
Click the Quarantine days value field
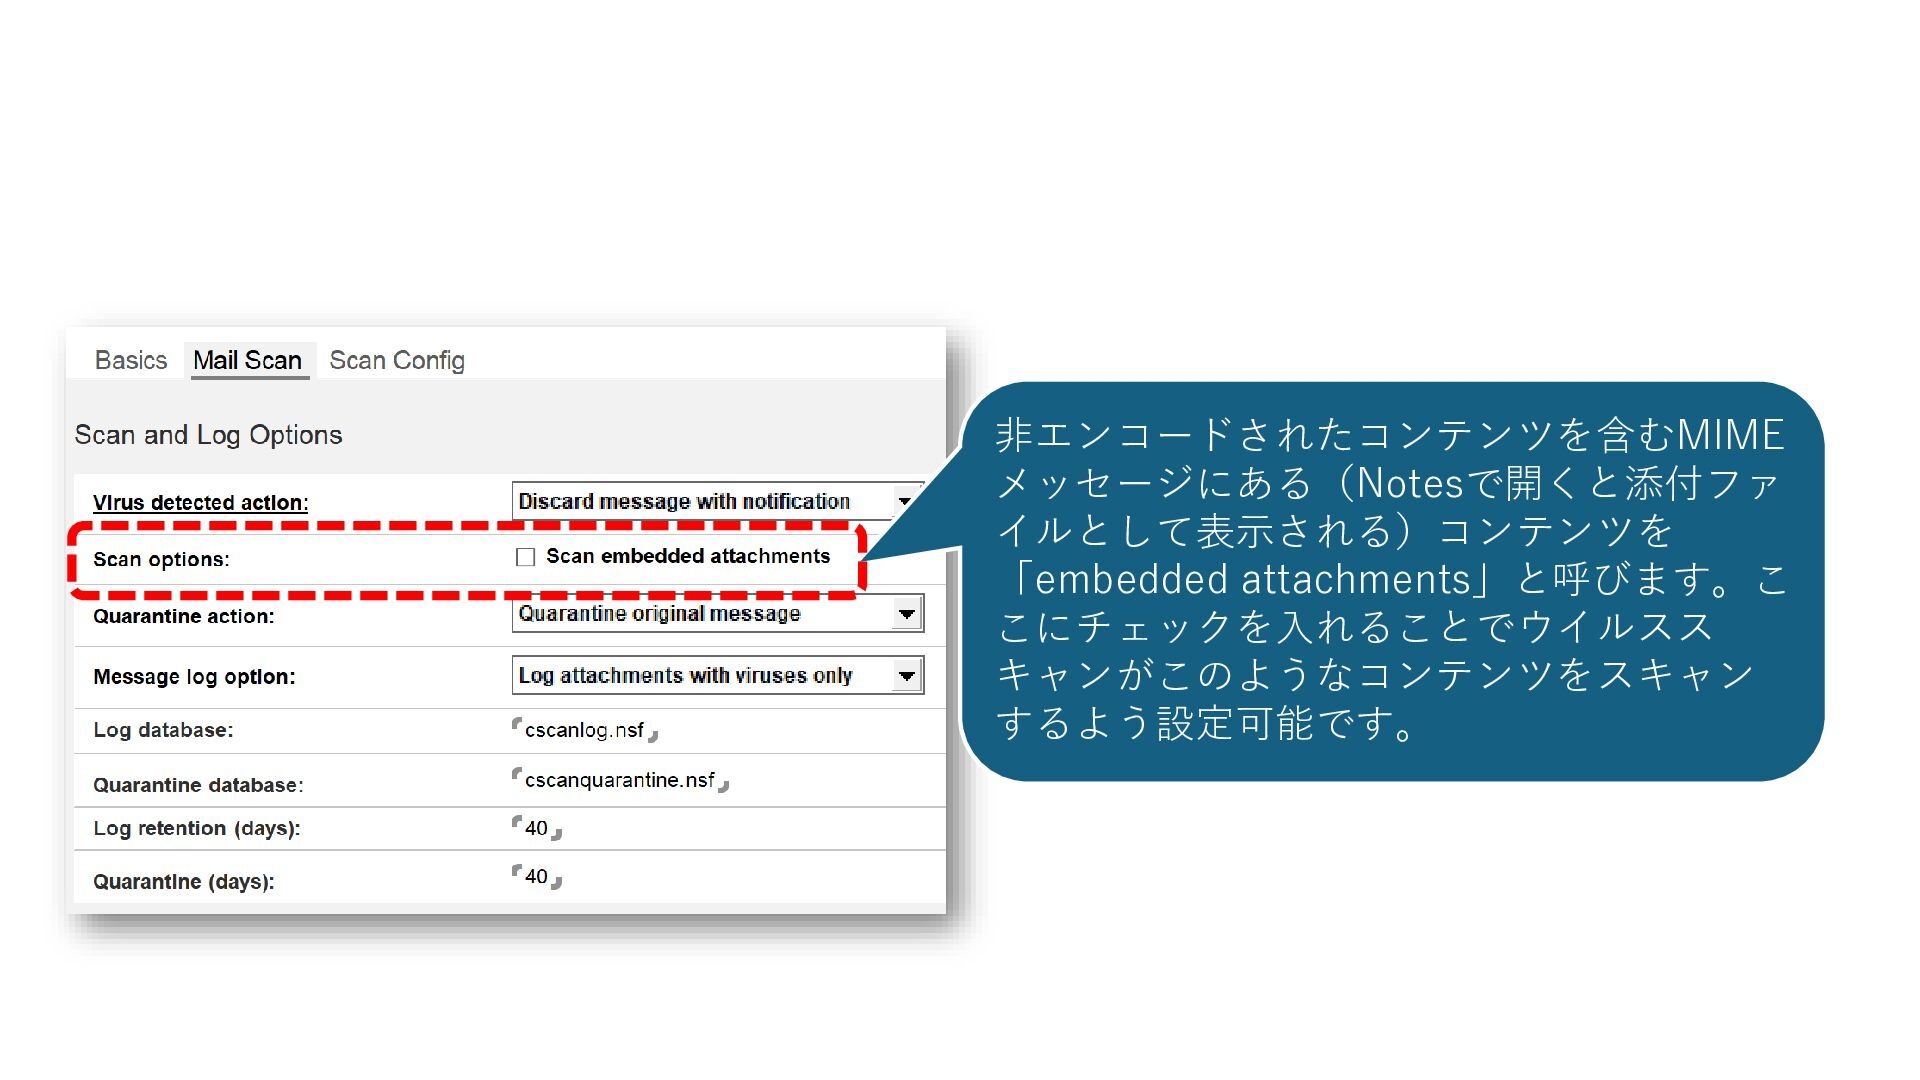coord(536,877)
